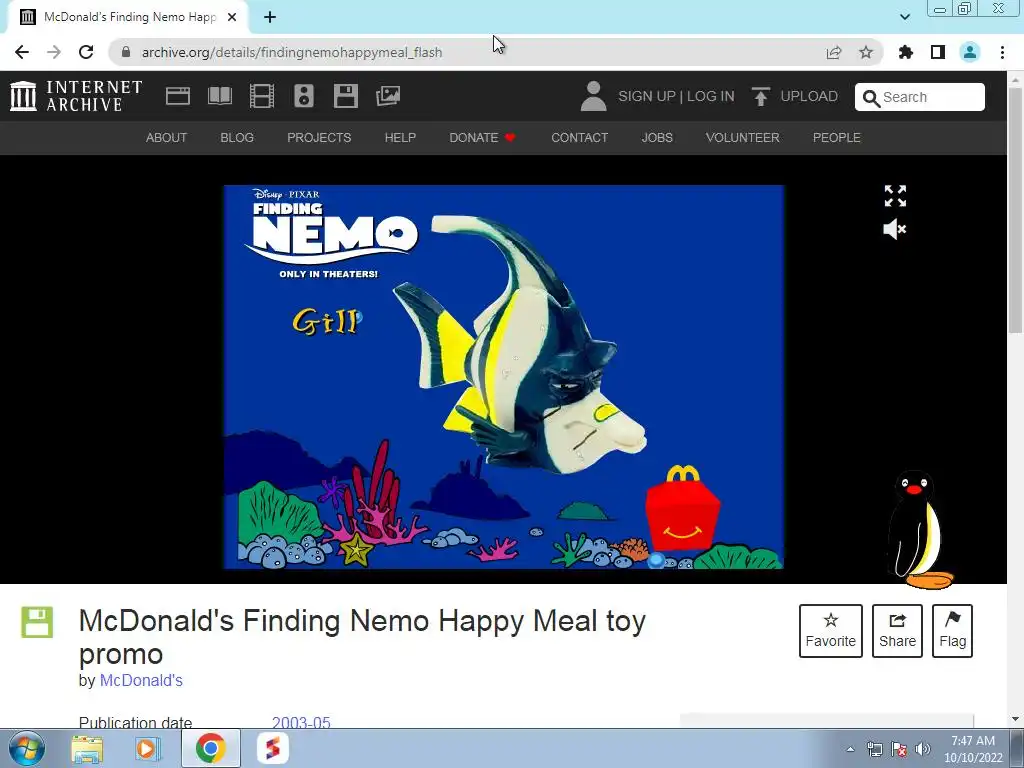Toggle Chrome side panel
The width and height of the screenshot is (1024, 768).
pos(938,52)
